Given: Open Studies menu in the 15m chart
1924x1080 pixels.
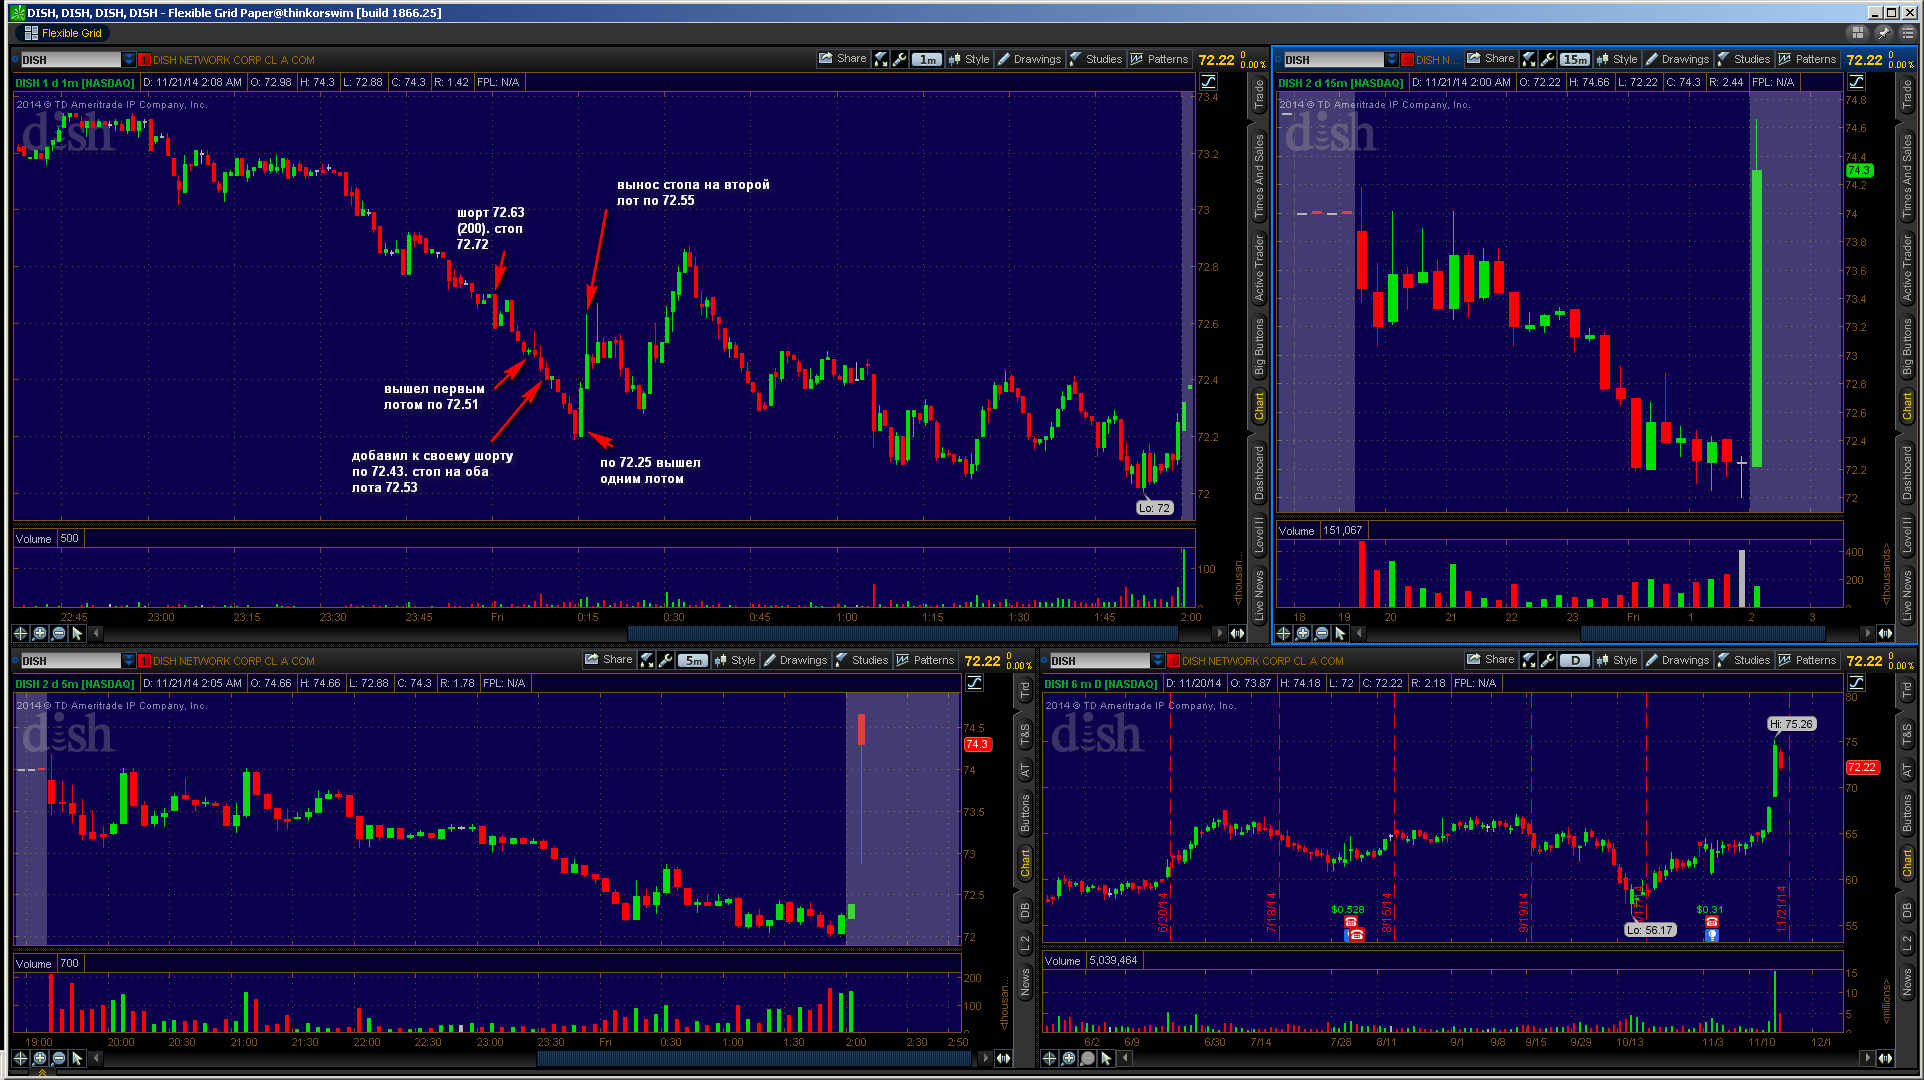Looking at the screenshot, I should pyautogui.click(x=1744, y=59).
